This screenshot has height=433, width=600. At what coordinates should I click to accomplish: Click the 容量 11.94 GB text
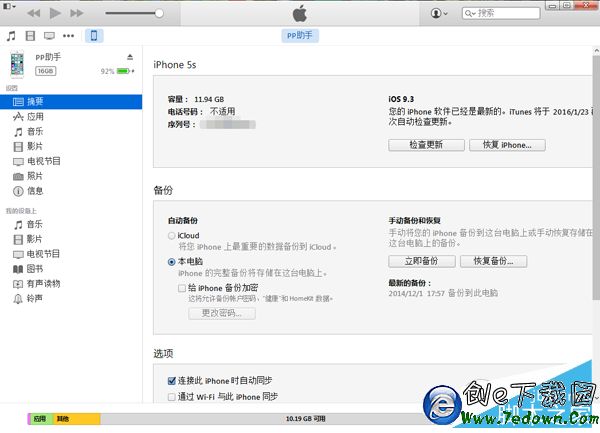tap(196, 99)
